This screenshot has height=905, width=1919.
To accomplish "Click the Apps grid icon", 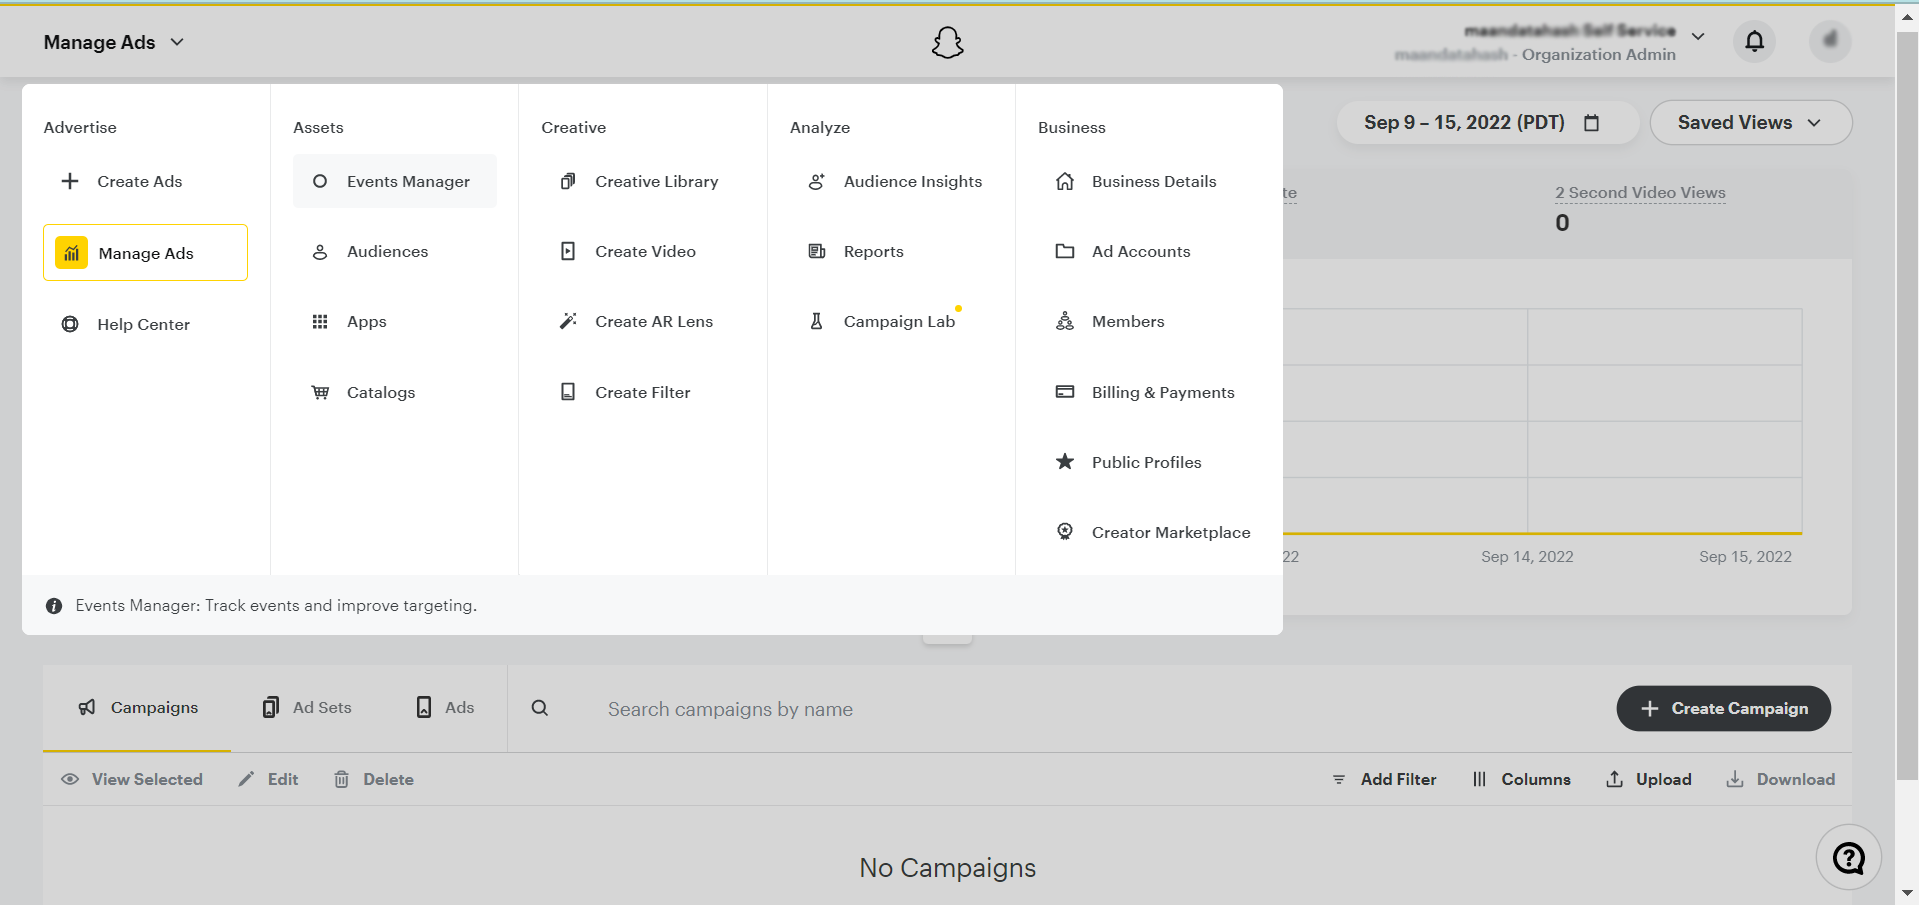I will pyautogui.click(x=320, y=322).
